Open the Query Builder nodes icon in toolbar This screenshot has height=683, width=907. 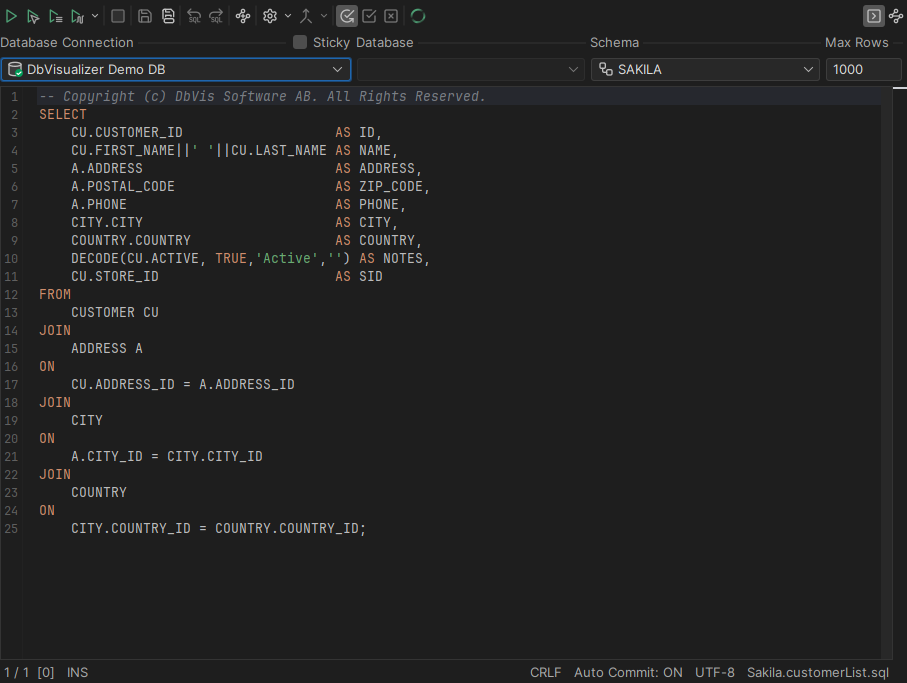(243, 16)
